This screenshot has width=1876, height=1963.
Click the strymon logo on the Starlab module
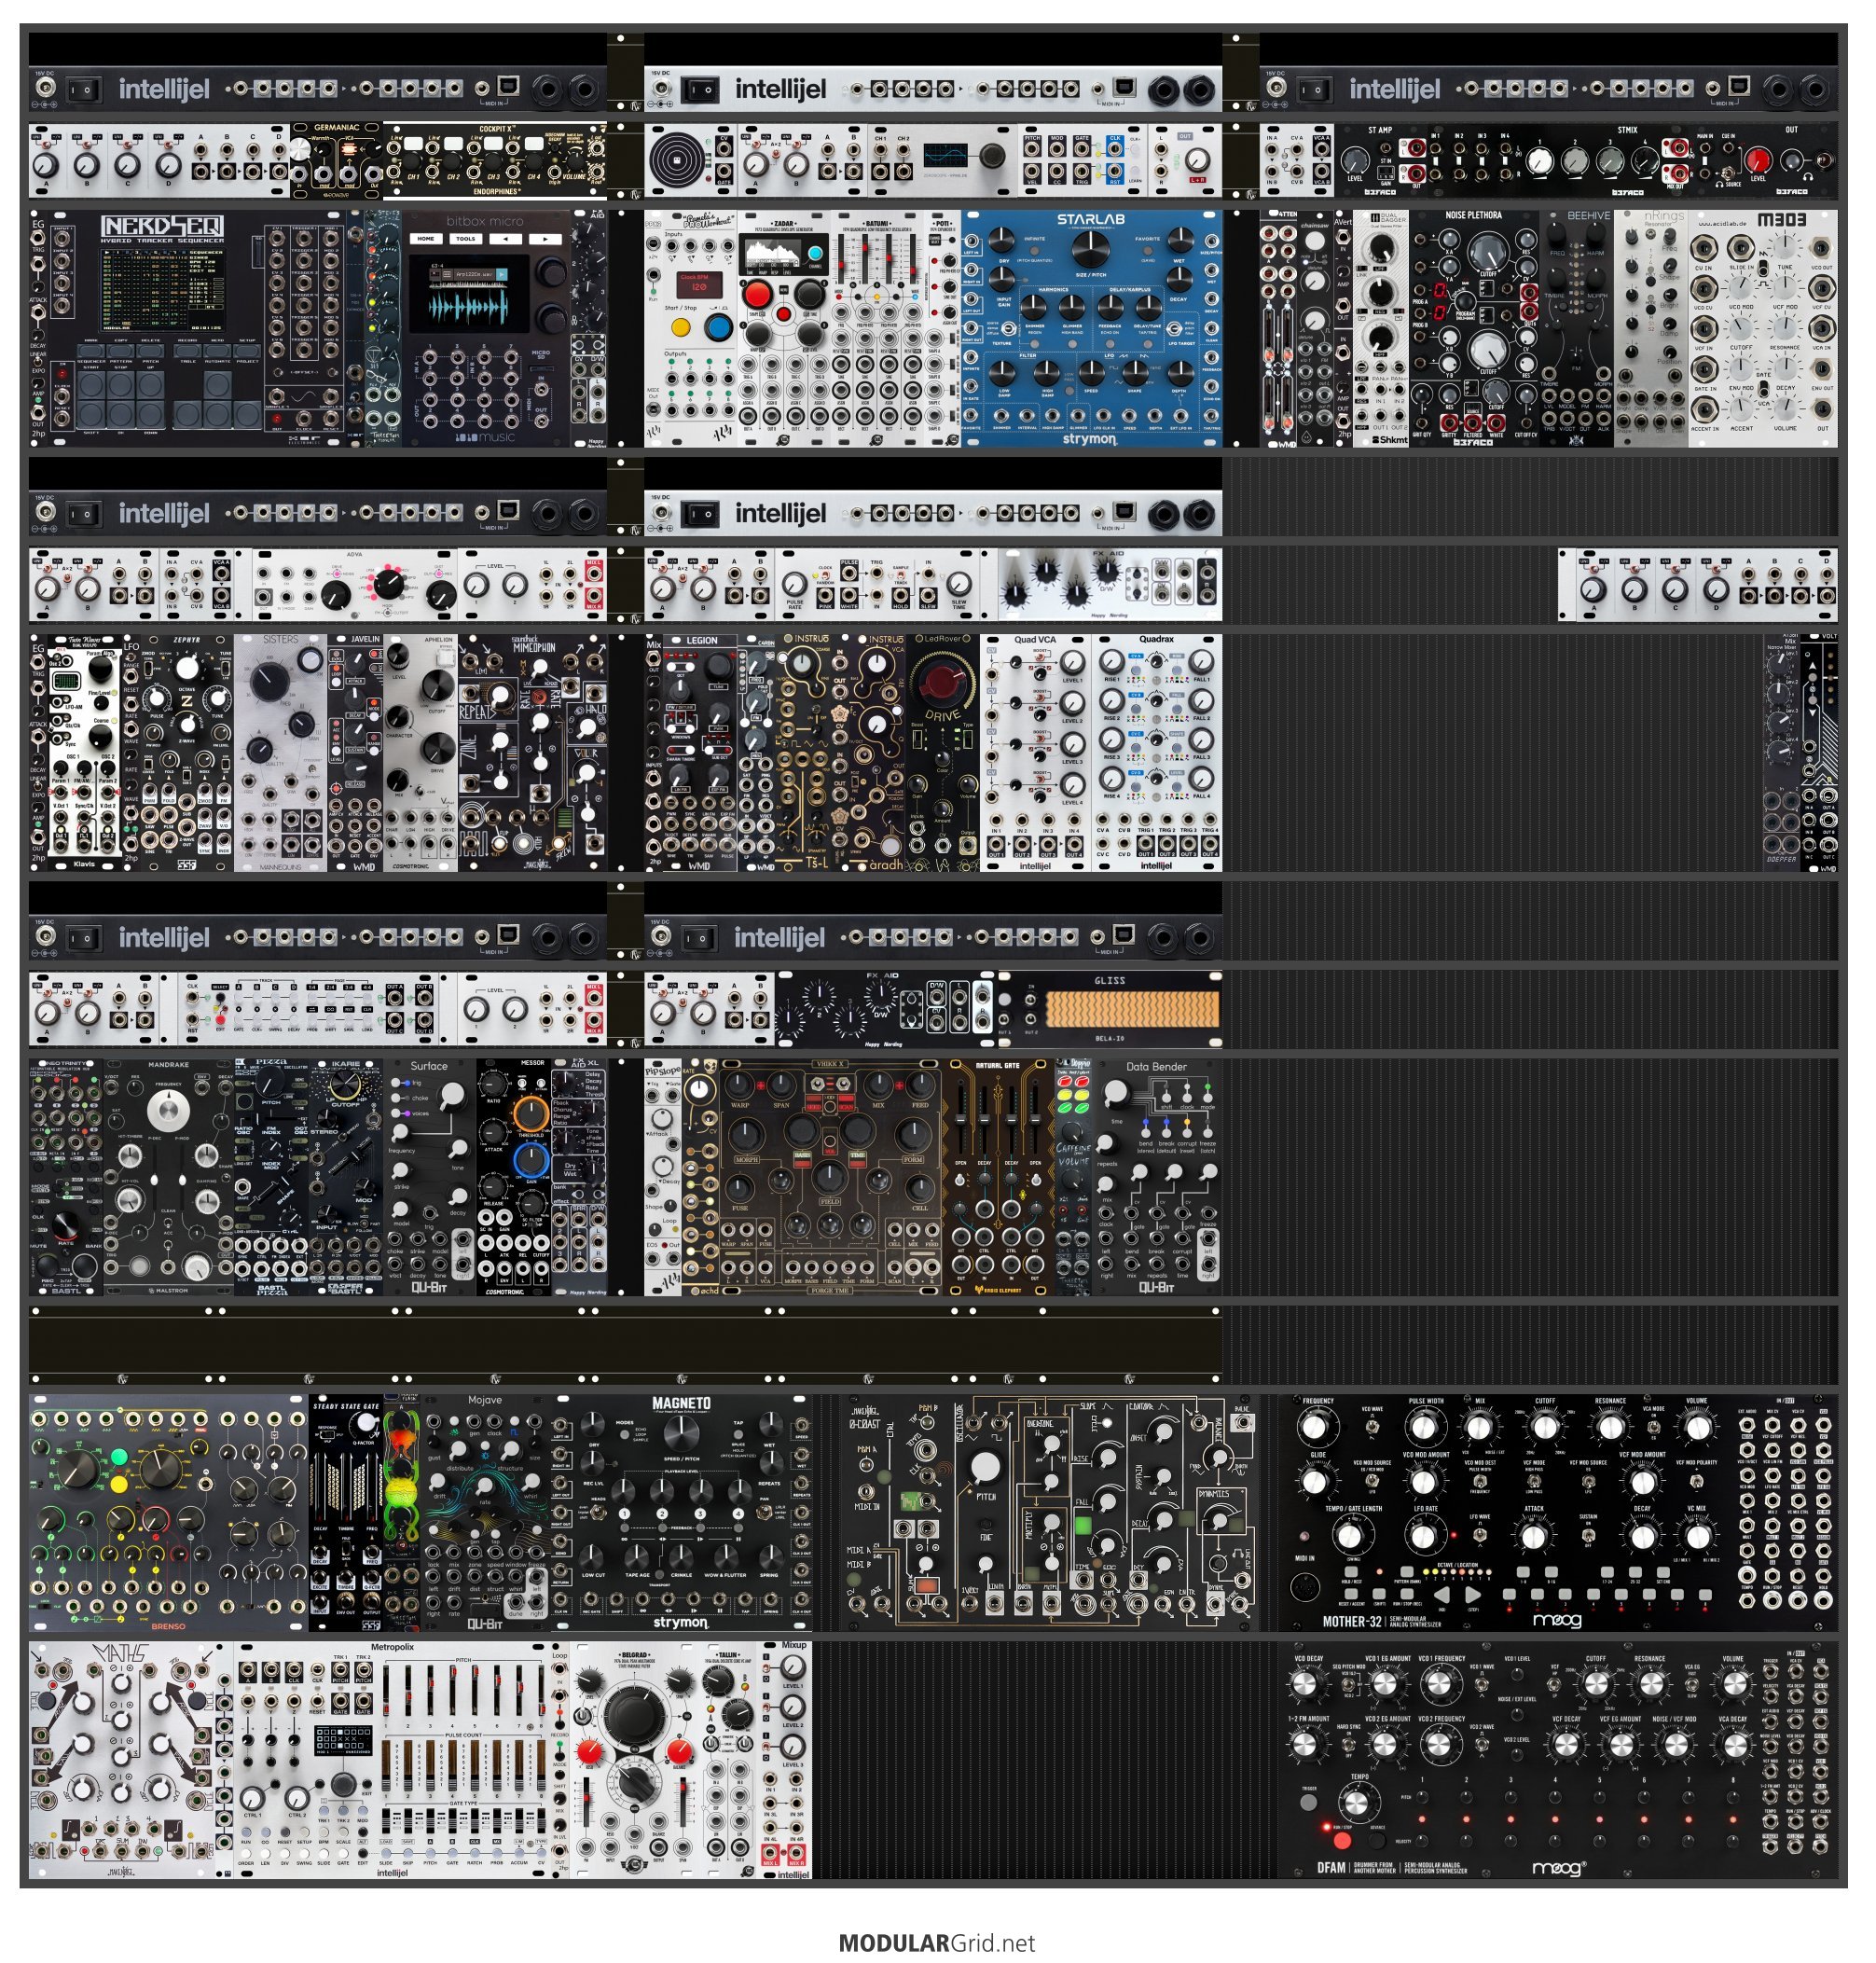point(1089,438)
